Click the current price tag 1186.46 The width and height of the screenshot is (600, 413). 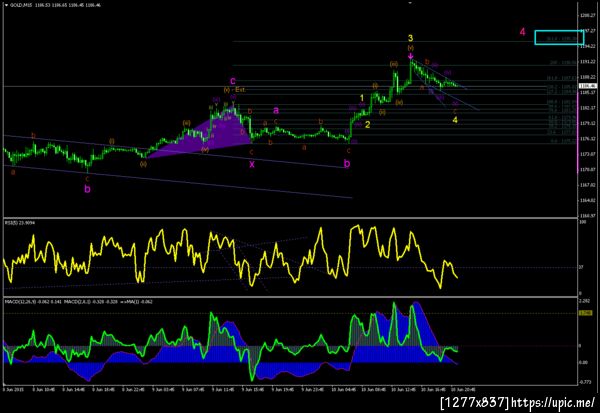tap(588, 86)
